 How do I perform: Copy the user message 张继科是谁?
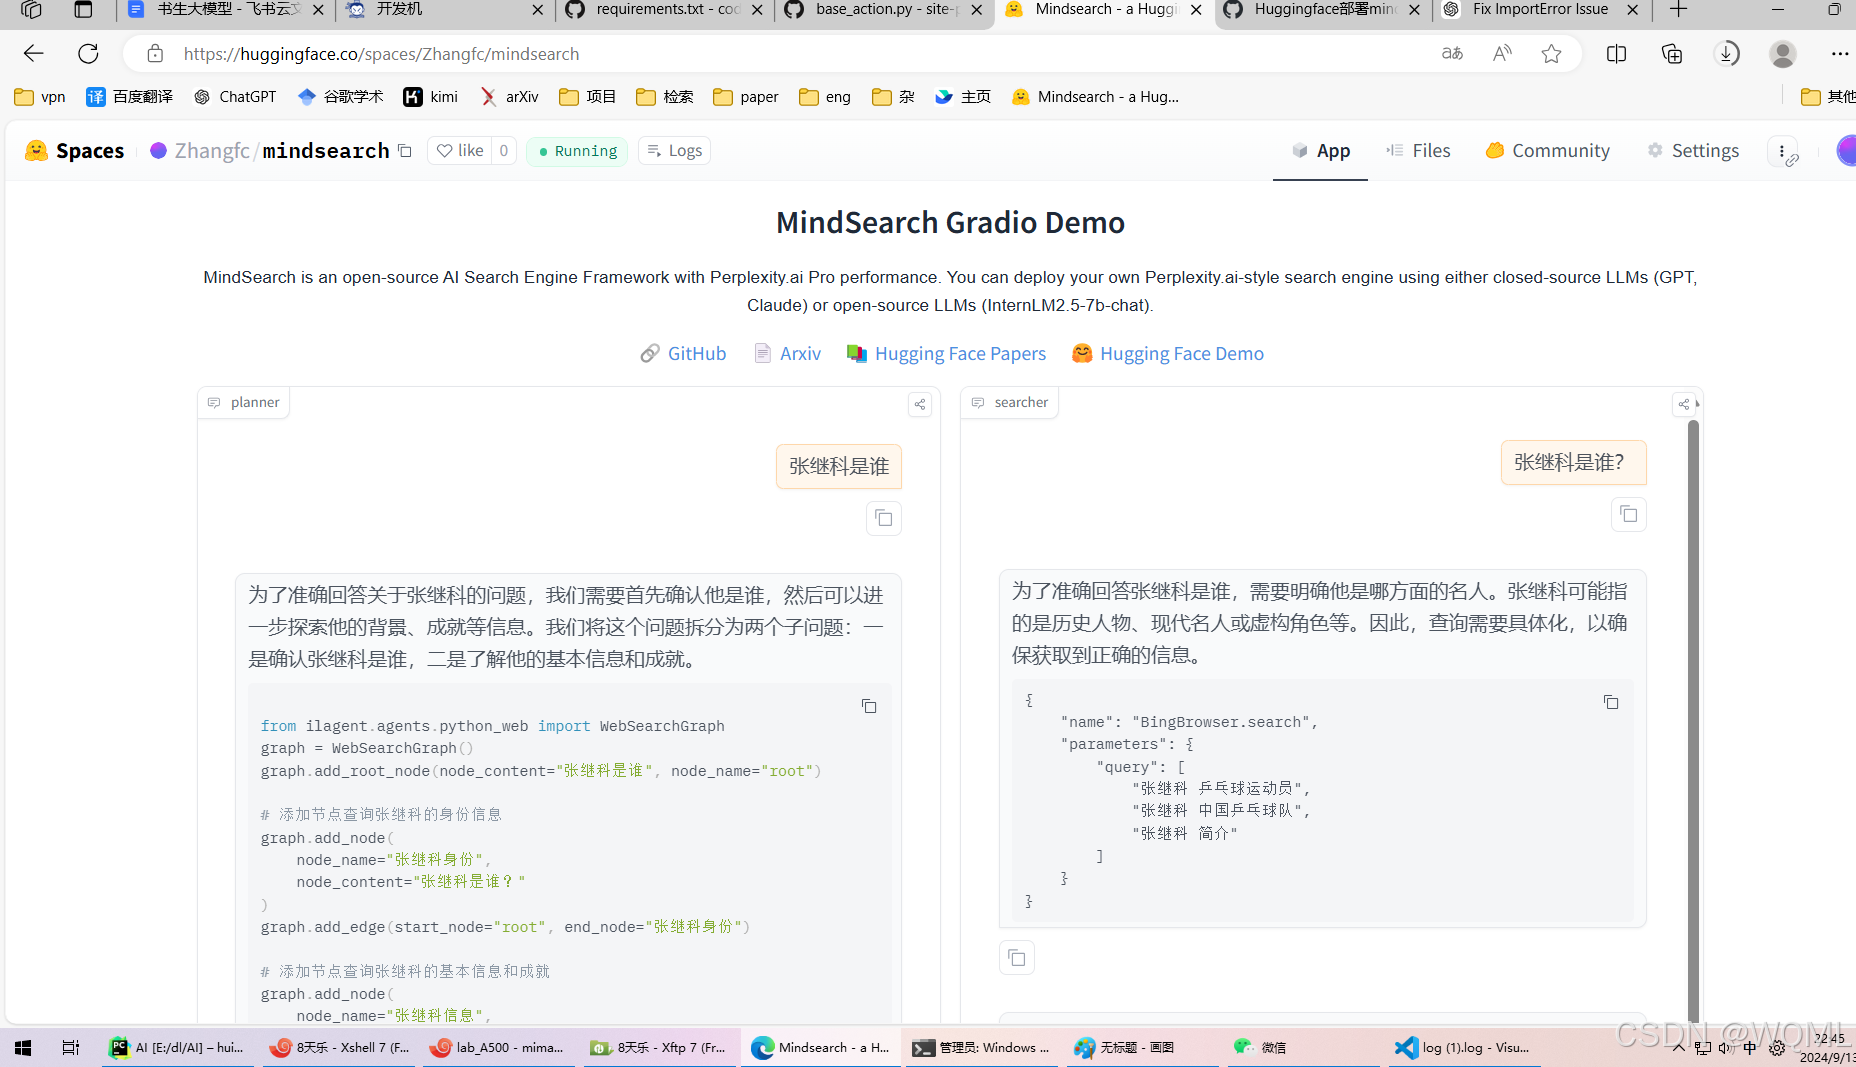[883, 518]
